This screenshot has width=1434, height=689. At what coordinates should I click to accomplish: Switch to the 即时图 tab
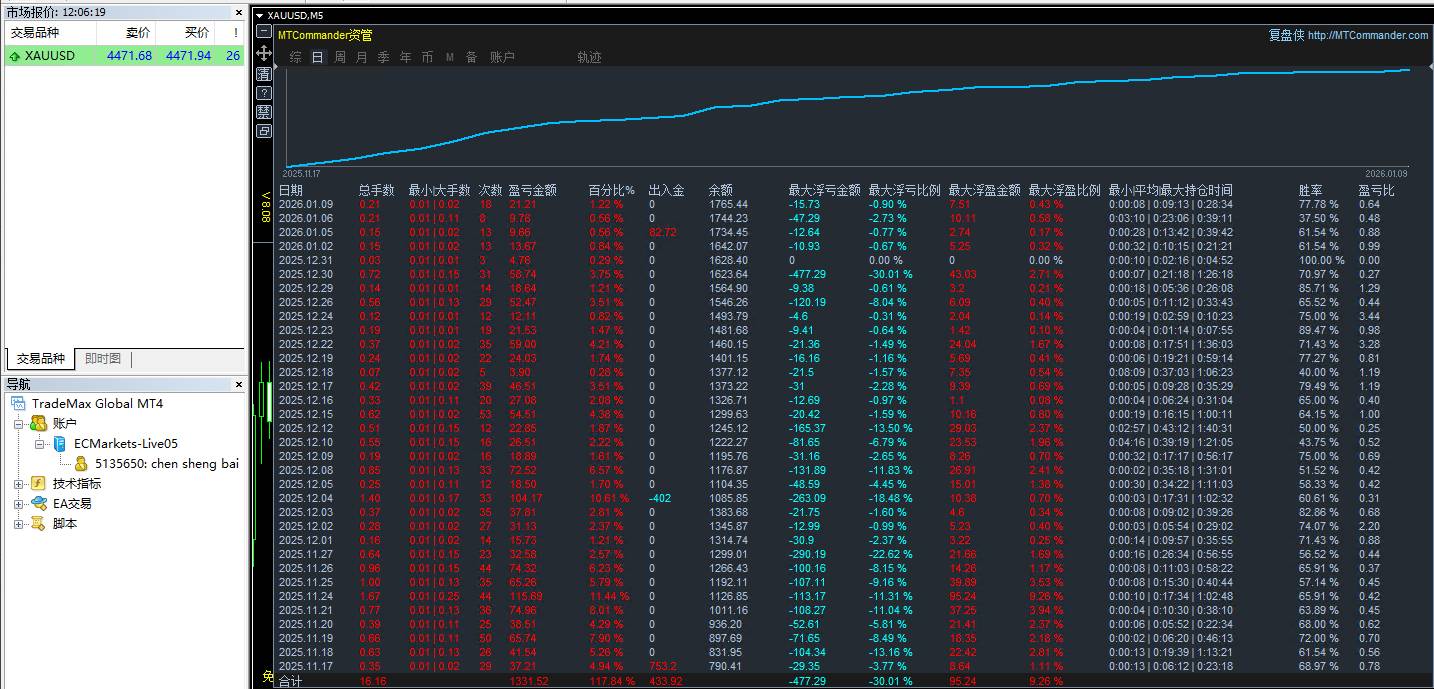coord(103,359)
